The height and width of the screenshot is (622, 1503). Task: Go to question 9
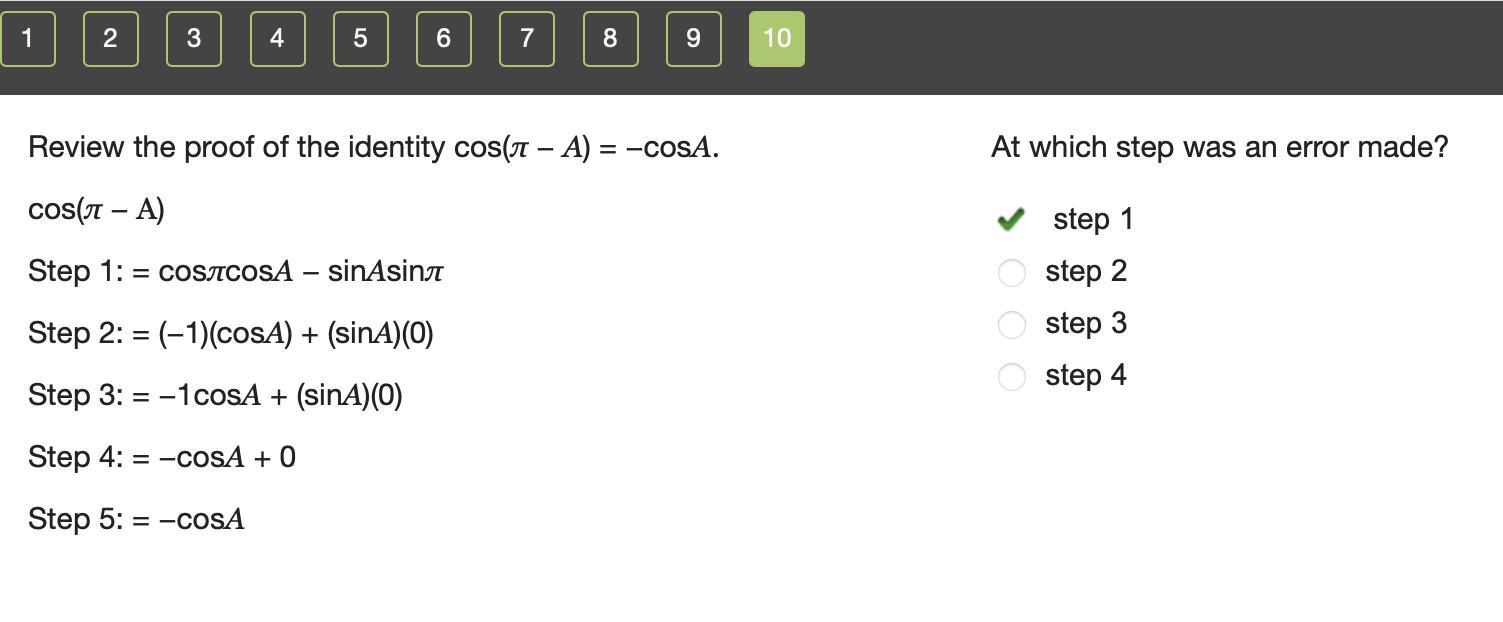(x=694, y=39)
